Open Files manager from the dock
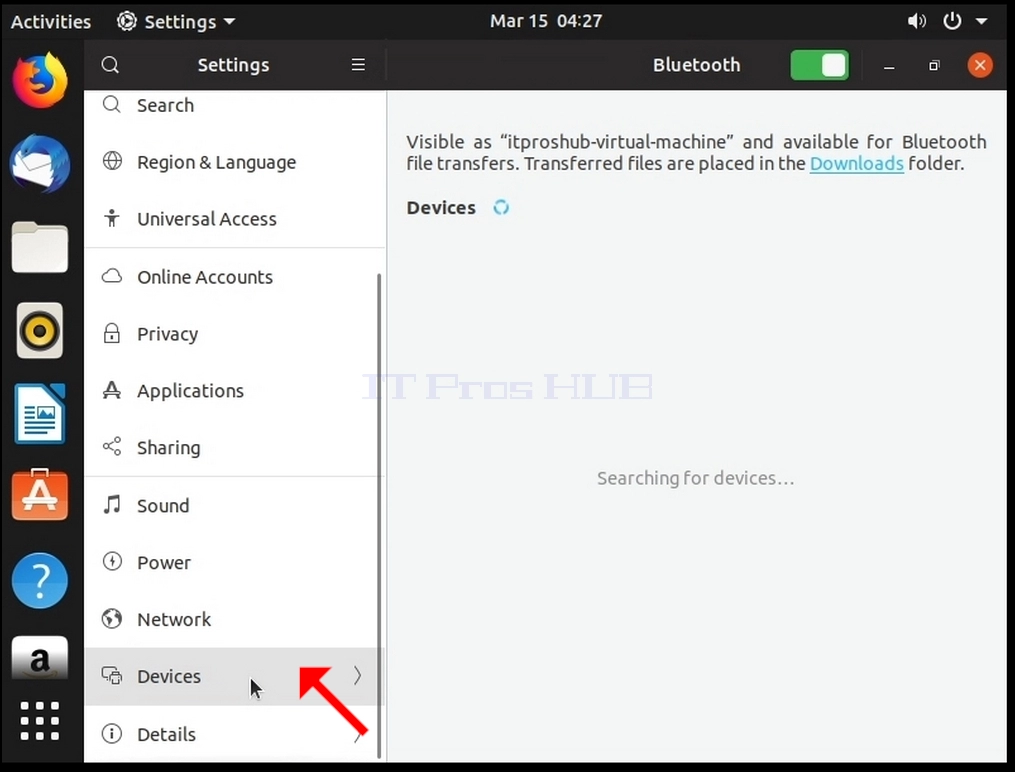 [x=39, y=247]
